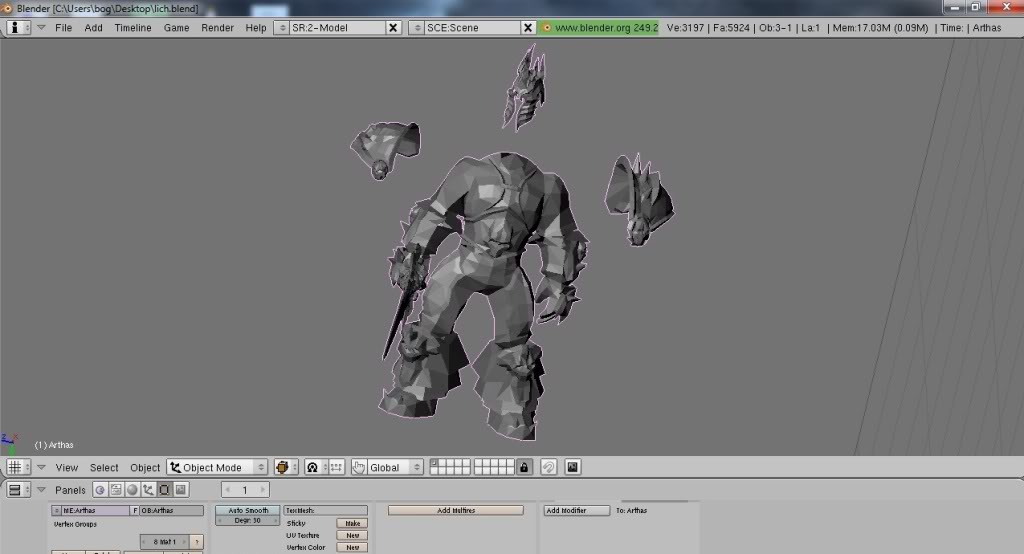The height and width of the screenshot is (554, 1024).
Task: Increase the current frame number
Action: tap(263, 489)
